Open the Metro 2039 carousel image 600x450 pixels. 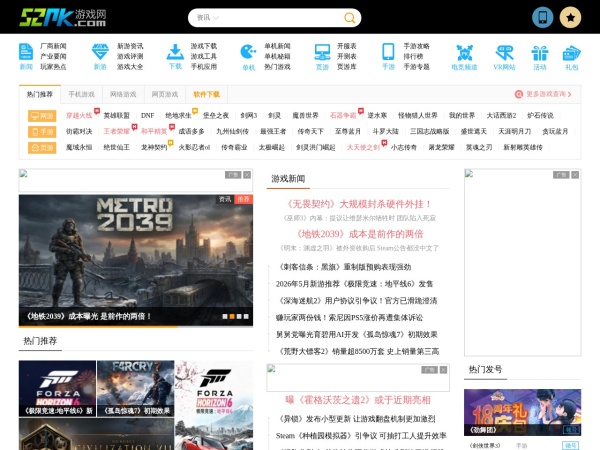136,260
